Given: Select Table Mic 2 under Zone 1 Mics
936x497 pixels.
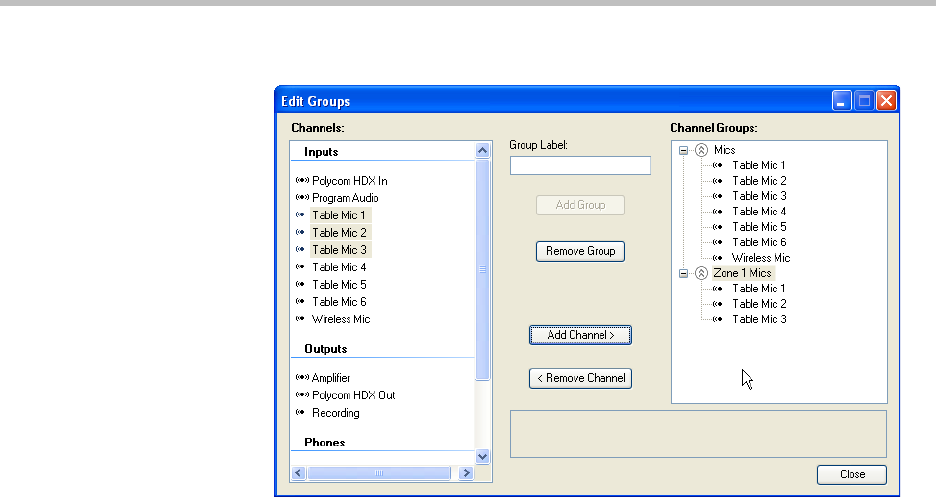Looking at the screenshot, I should click(758, 304).
